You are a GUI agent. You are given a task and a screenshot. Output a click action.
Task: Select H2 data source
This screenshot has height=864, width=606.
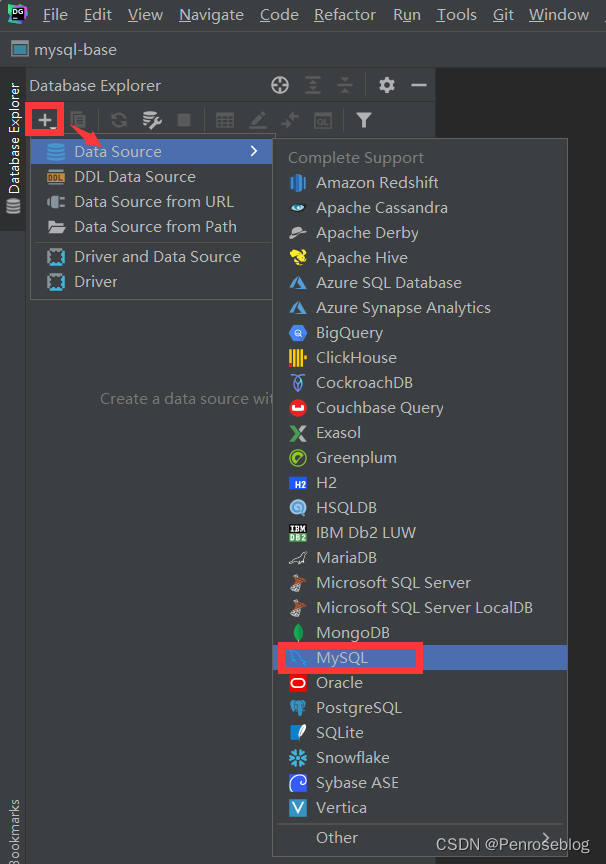pyautogui.click(x=420, y=483)
